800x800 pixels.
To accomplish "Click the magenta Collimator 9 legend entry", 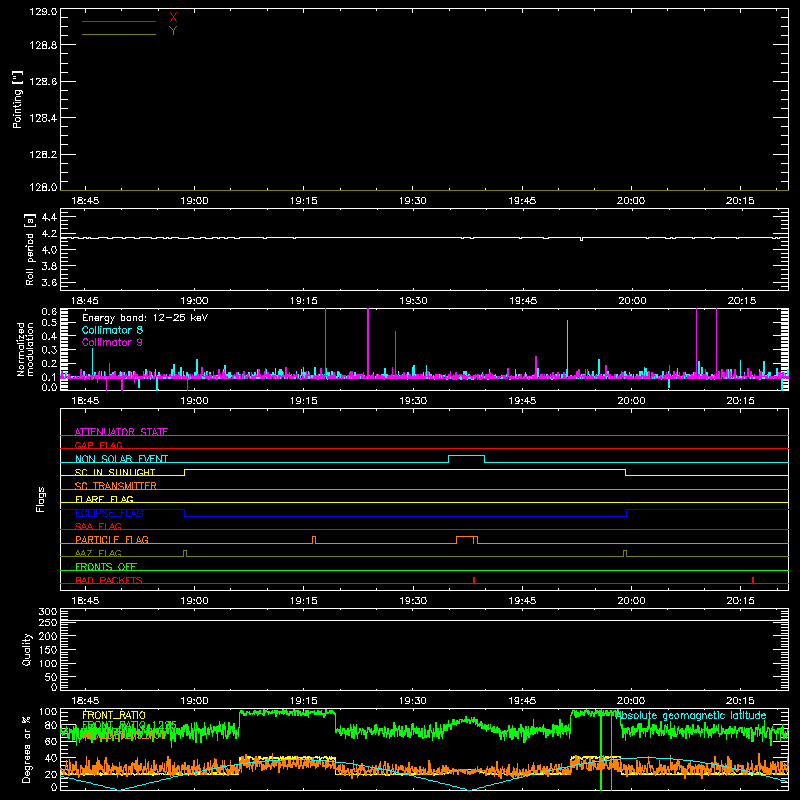I will (x=112, y=342).
